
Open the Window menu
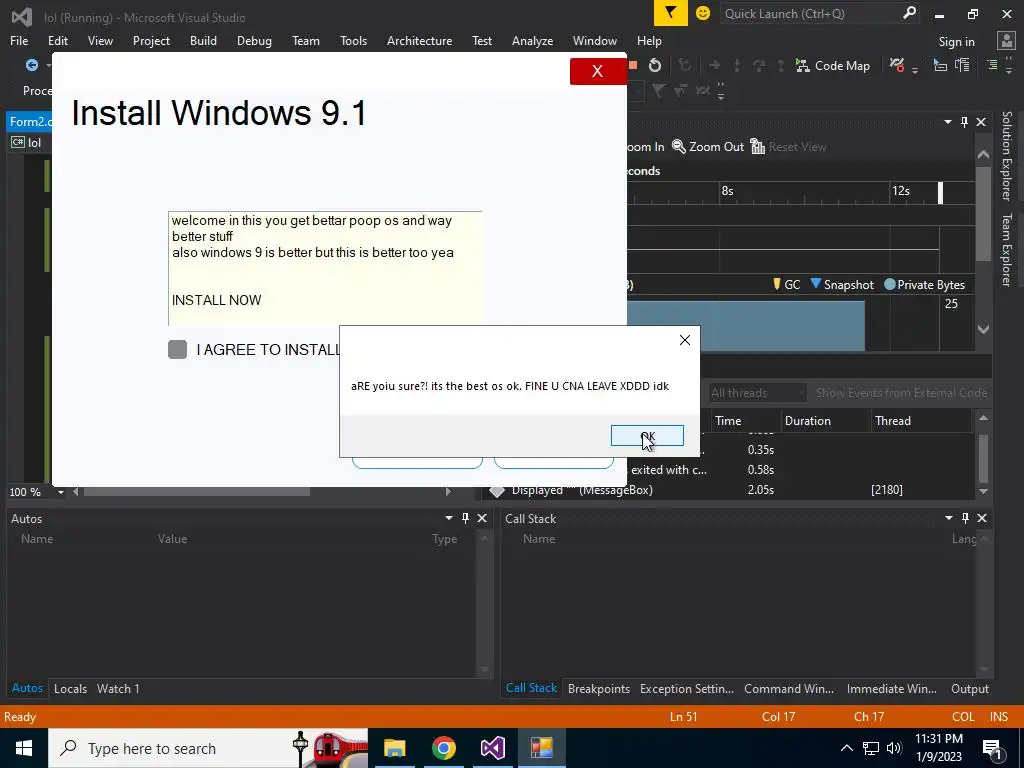click(594, 40)
